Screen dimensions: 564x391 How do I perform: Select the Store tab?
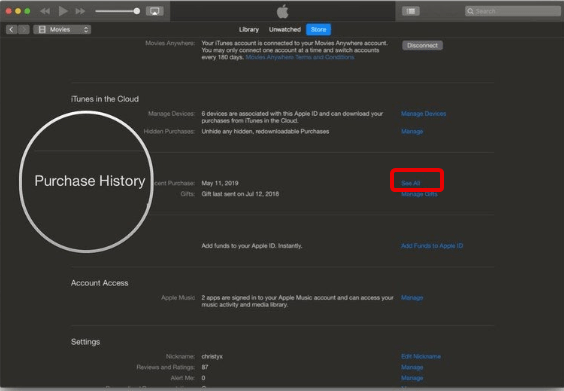318,29
